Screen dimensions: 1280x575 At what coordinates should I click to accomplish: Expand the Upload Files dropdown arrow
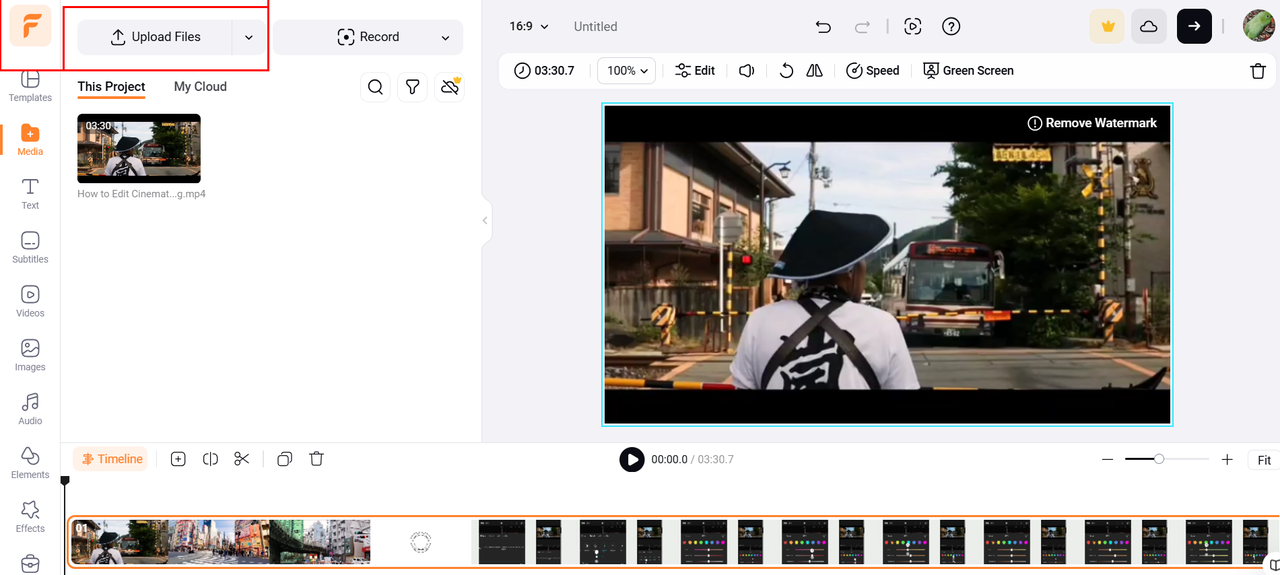tap(249, 37)
